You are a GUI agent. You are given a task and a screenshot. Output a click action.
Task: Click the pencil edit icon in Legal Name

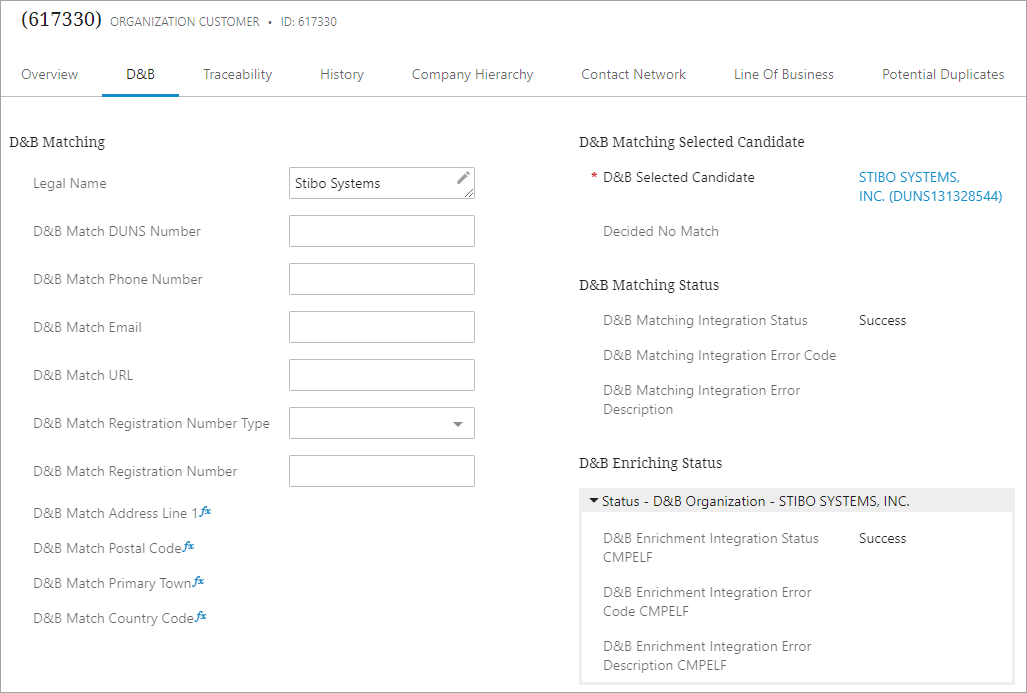[x=462, y=178]
